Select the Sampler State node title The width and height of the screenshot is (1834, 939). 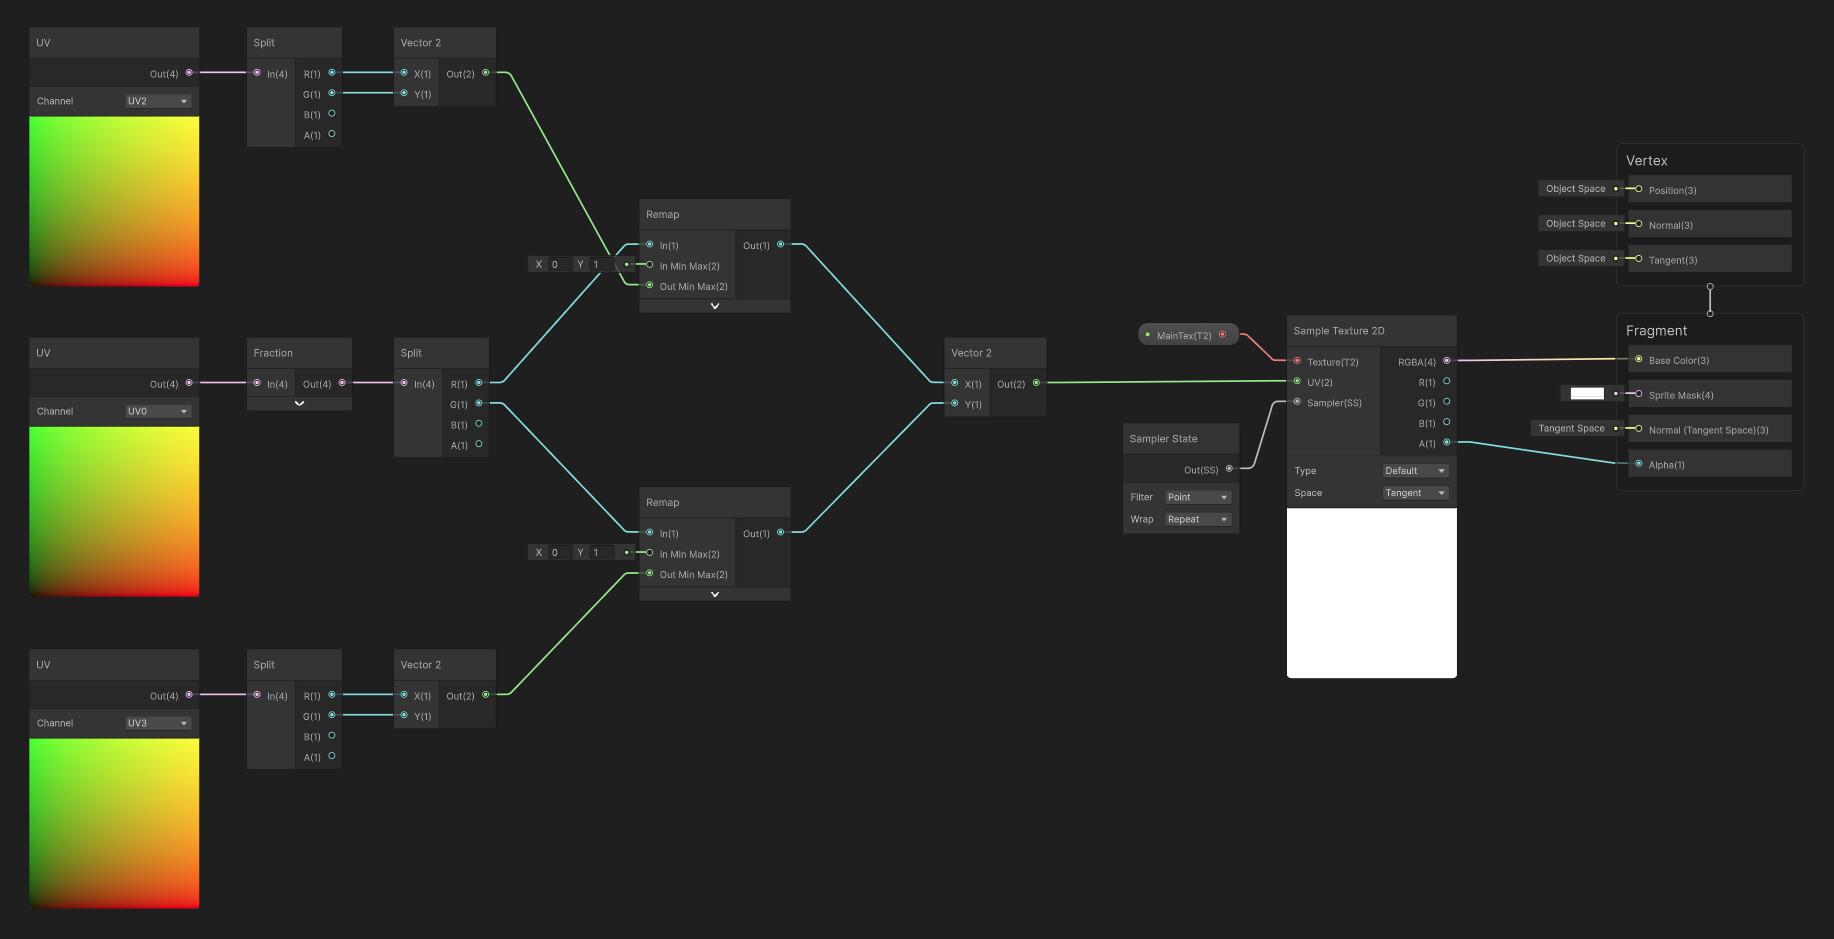[x=1163, y=438]
